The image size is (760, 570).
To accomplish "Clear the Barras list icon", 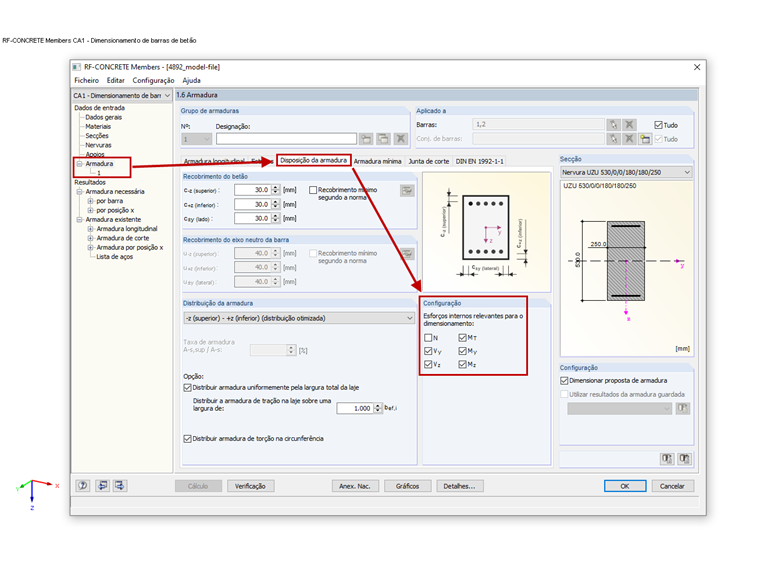I will 629,125.
